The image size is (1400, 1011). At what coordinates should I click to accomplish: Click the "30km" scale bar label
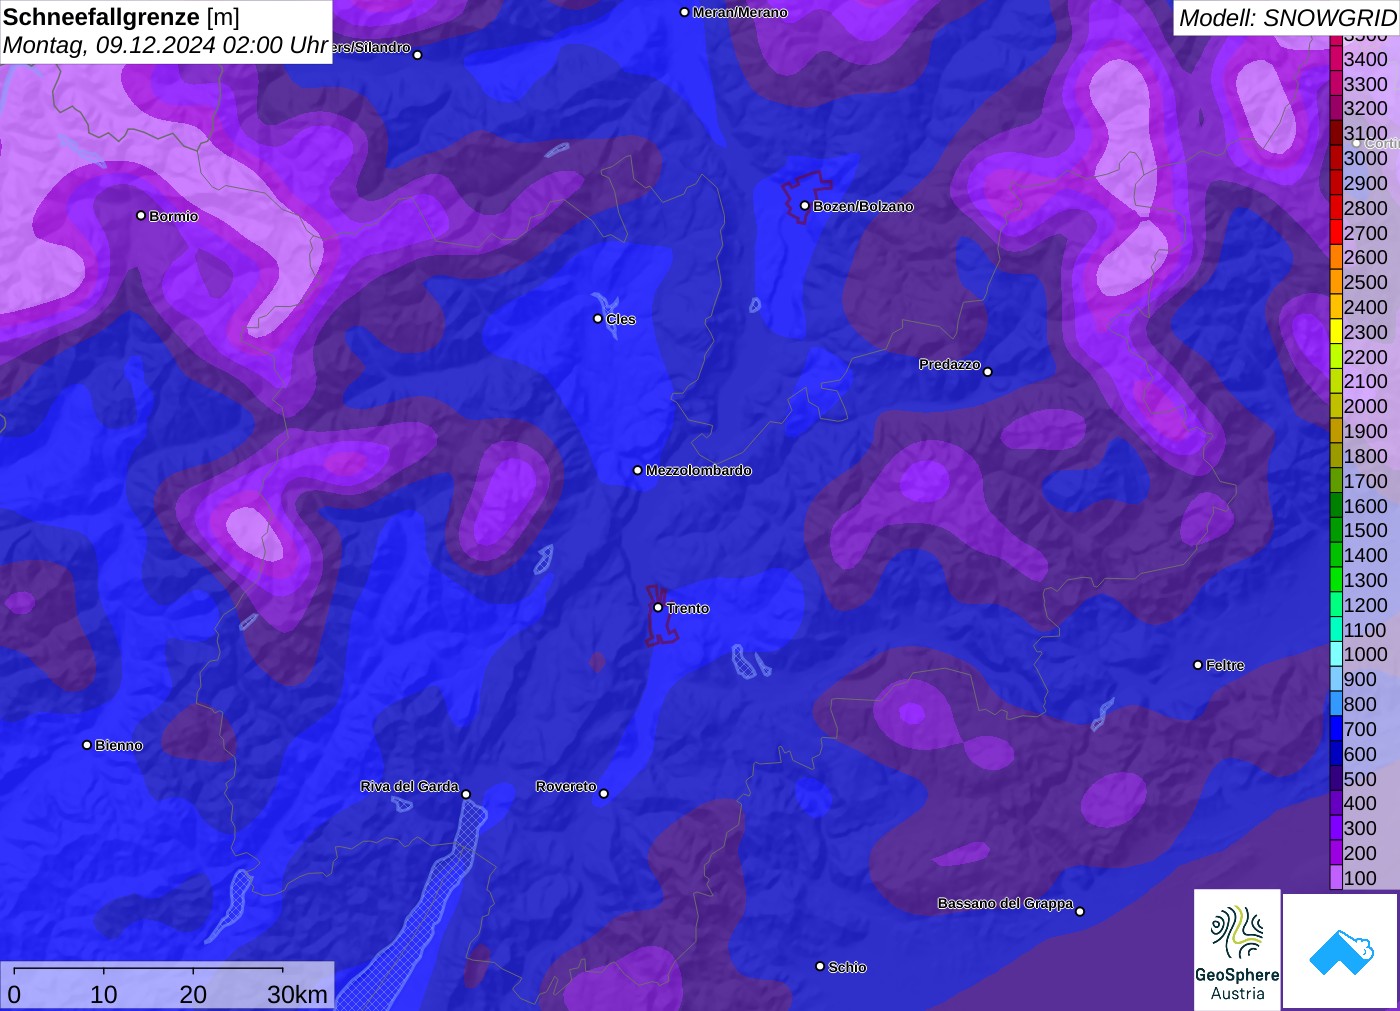tap(297, 994)
